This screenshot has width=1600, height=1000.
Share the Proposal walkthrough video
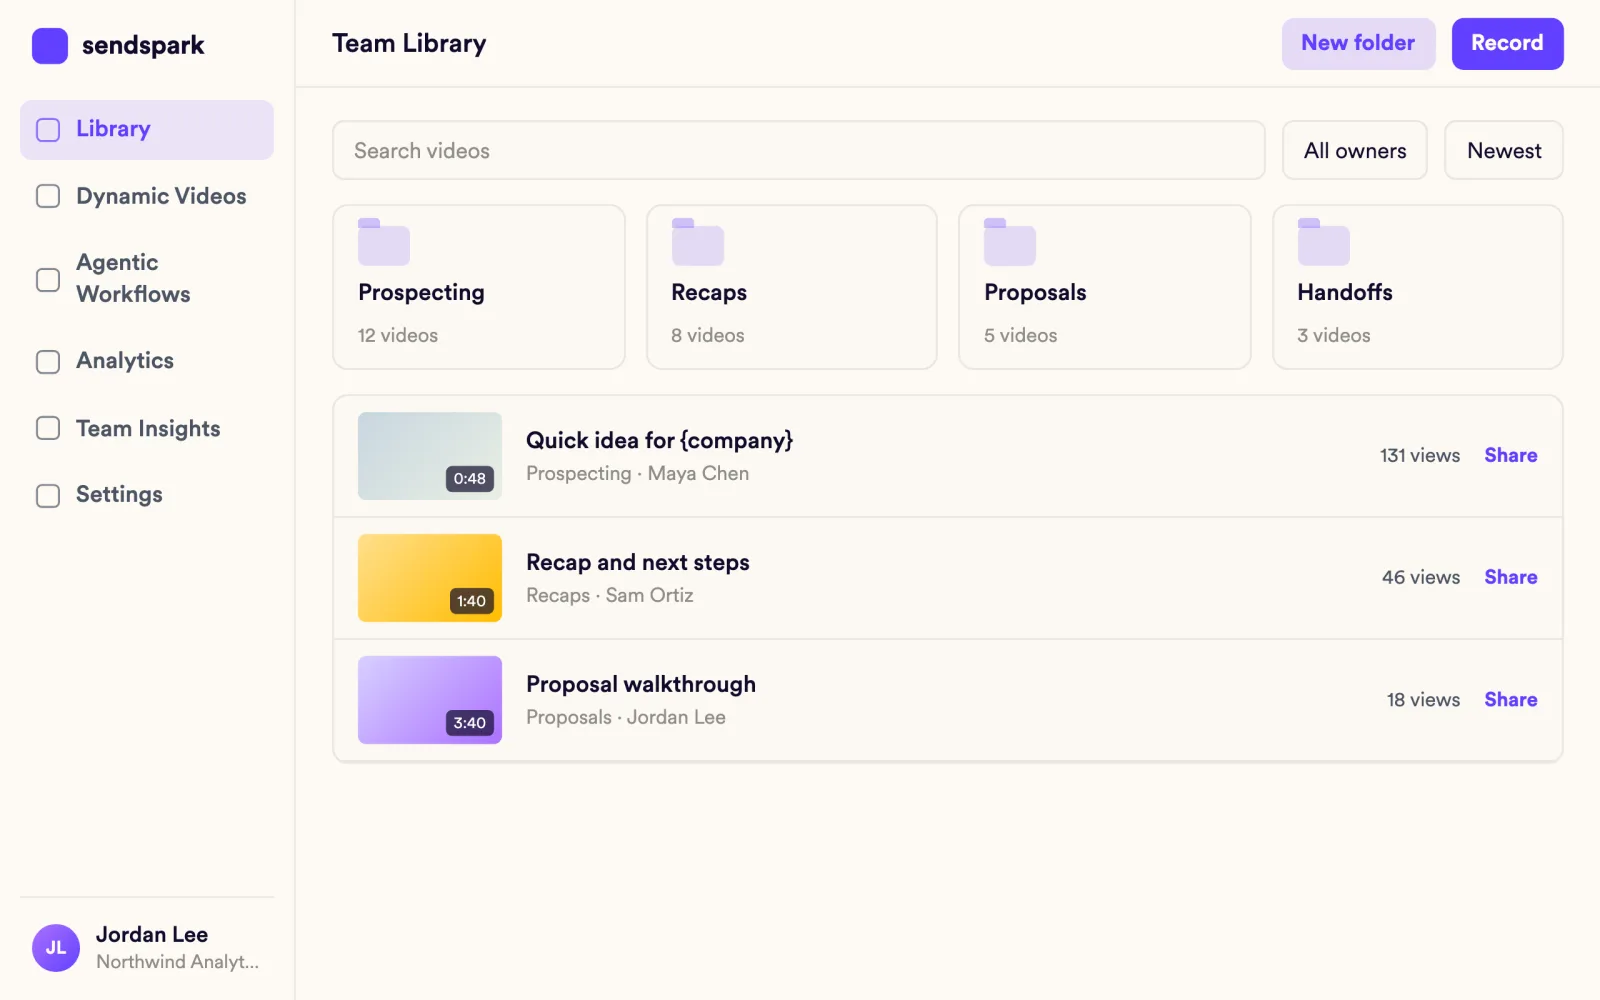(1511, 699)
